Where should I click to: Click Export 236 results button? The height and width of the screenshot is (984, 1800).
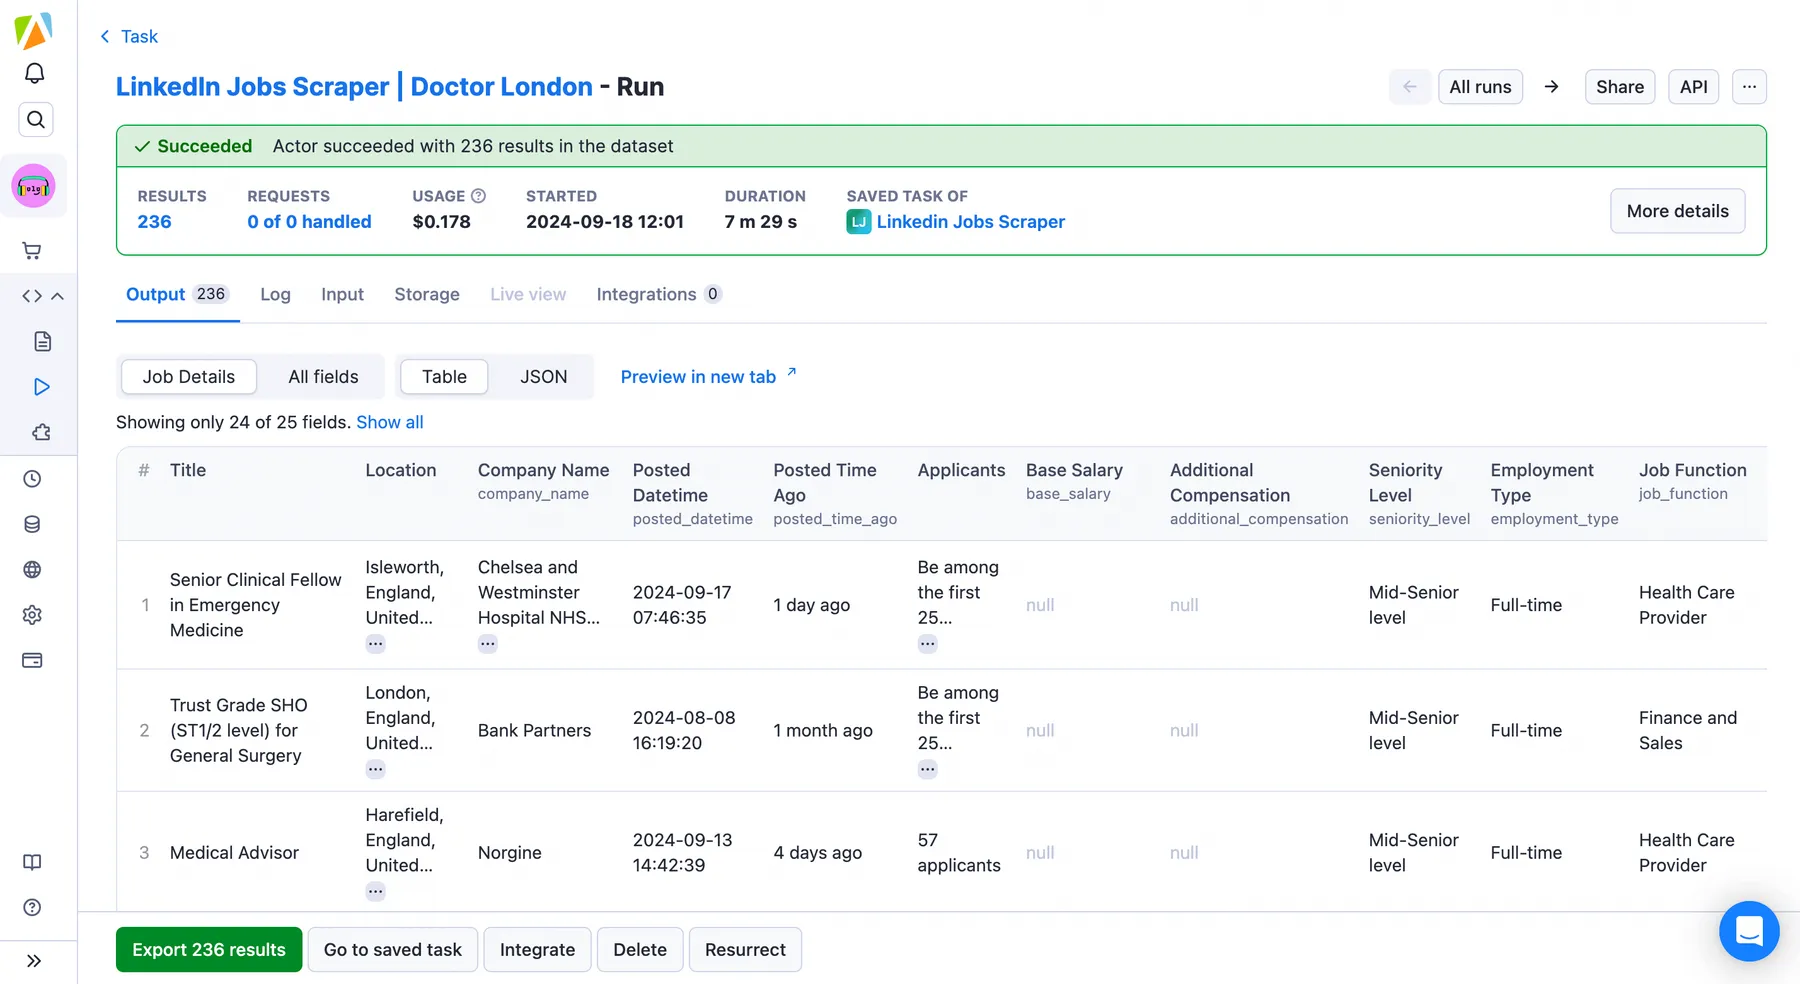[x=209, y=950]
